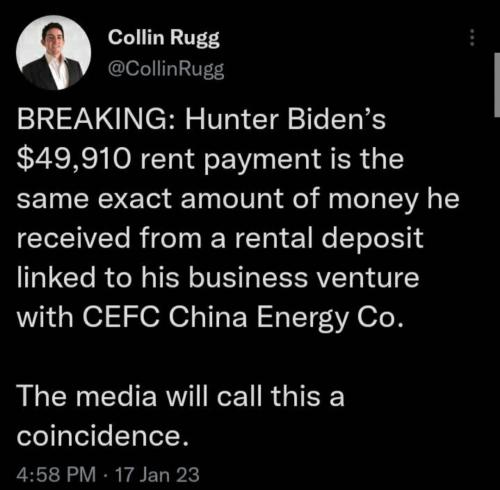This screenshot has height=490, width=500.
Task: Click the Hunter Biden's name text
Action: coord(285,119)
